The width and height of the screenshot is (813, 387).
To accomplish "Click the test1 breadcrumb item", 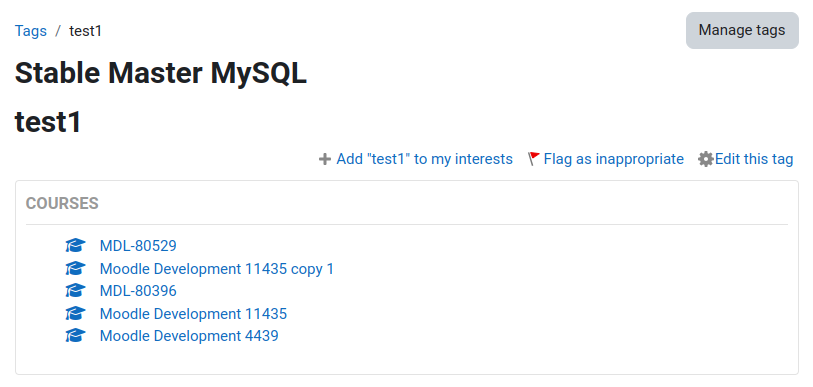I will coord(86,31).
